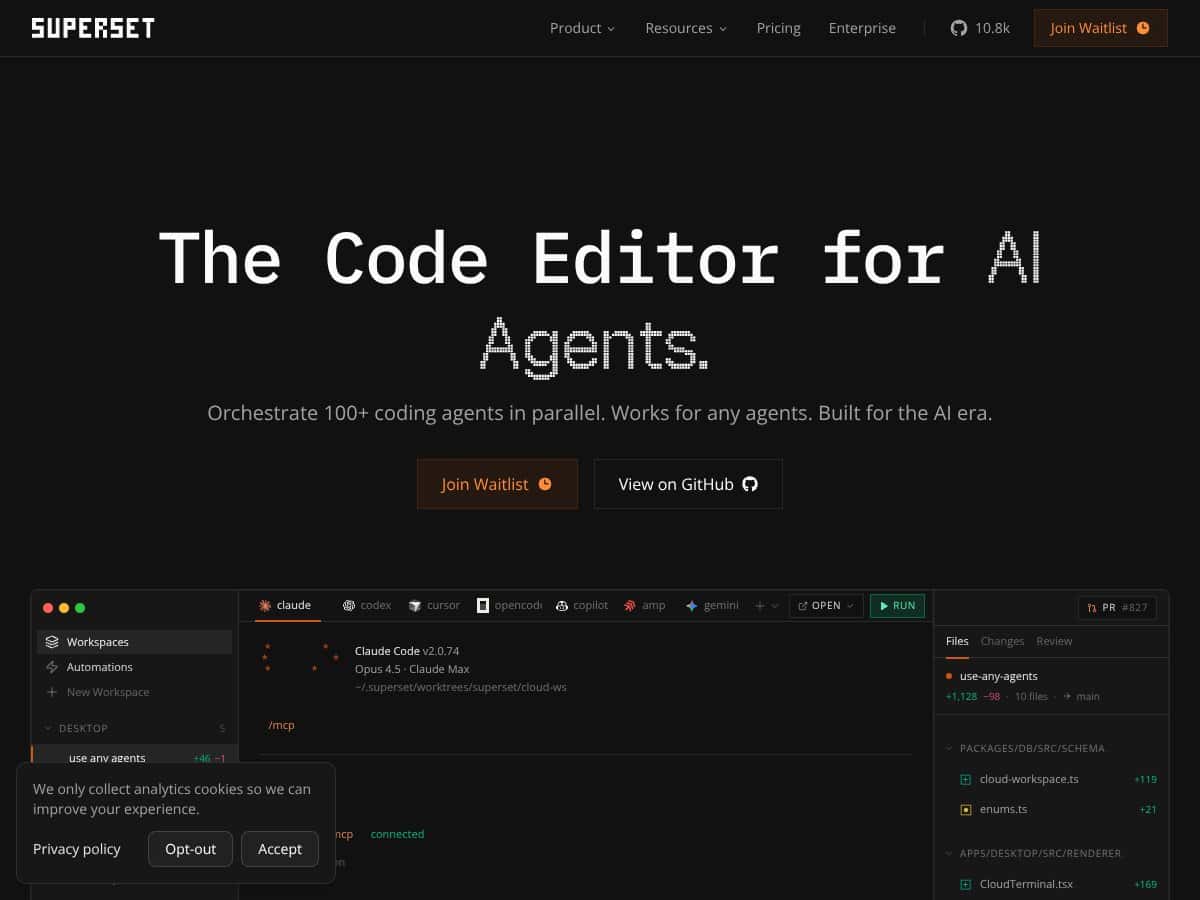
Task: Collapse the PACKAGES/DB/SRC/SCHEMA folder group
Action: [x=950, y=748]
